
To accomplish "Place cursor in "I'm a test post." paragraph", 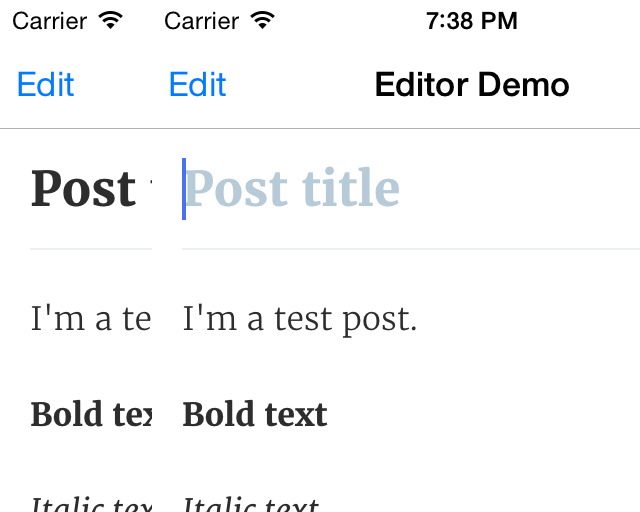I will [x=300, y=319].
